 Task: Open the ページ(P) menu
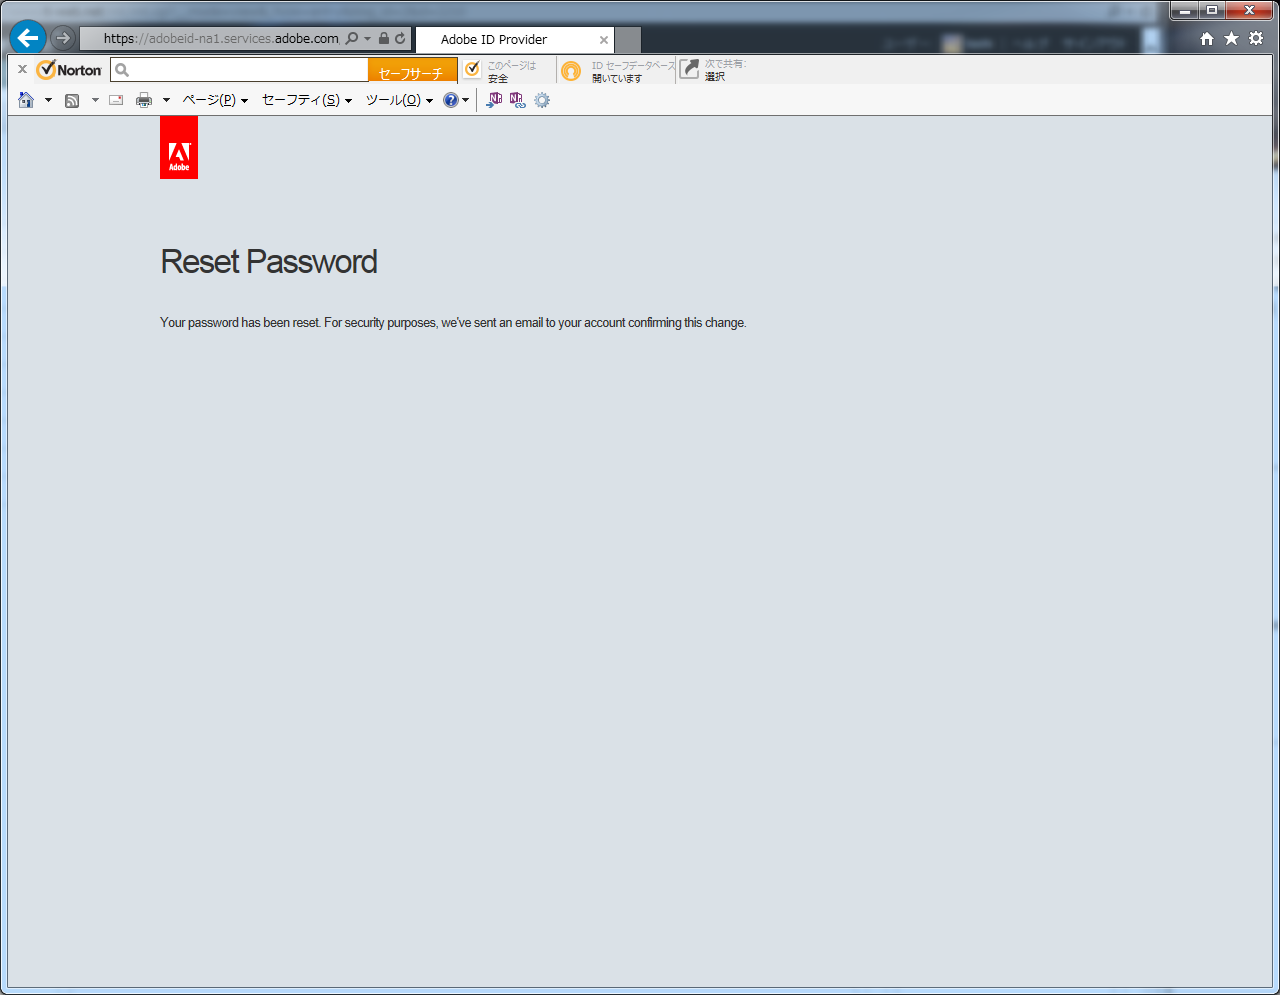coord(215,100)
